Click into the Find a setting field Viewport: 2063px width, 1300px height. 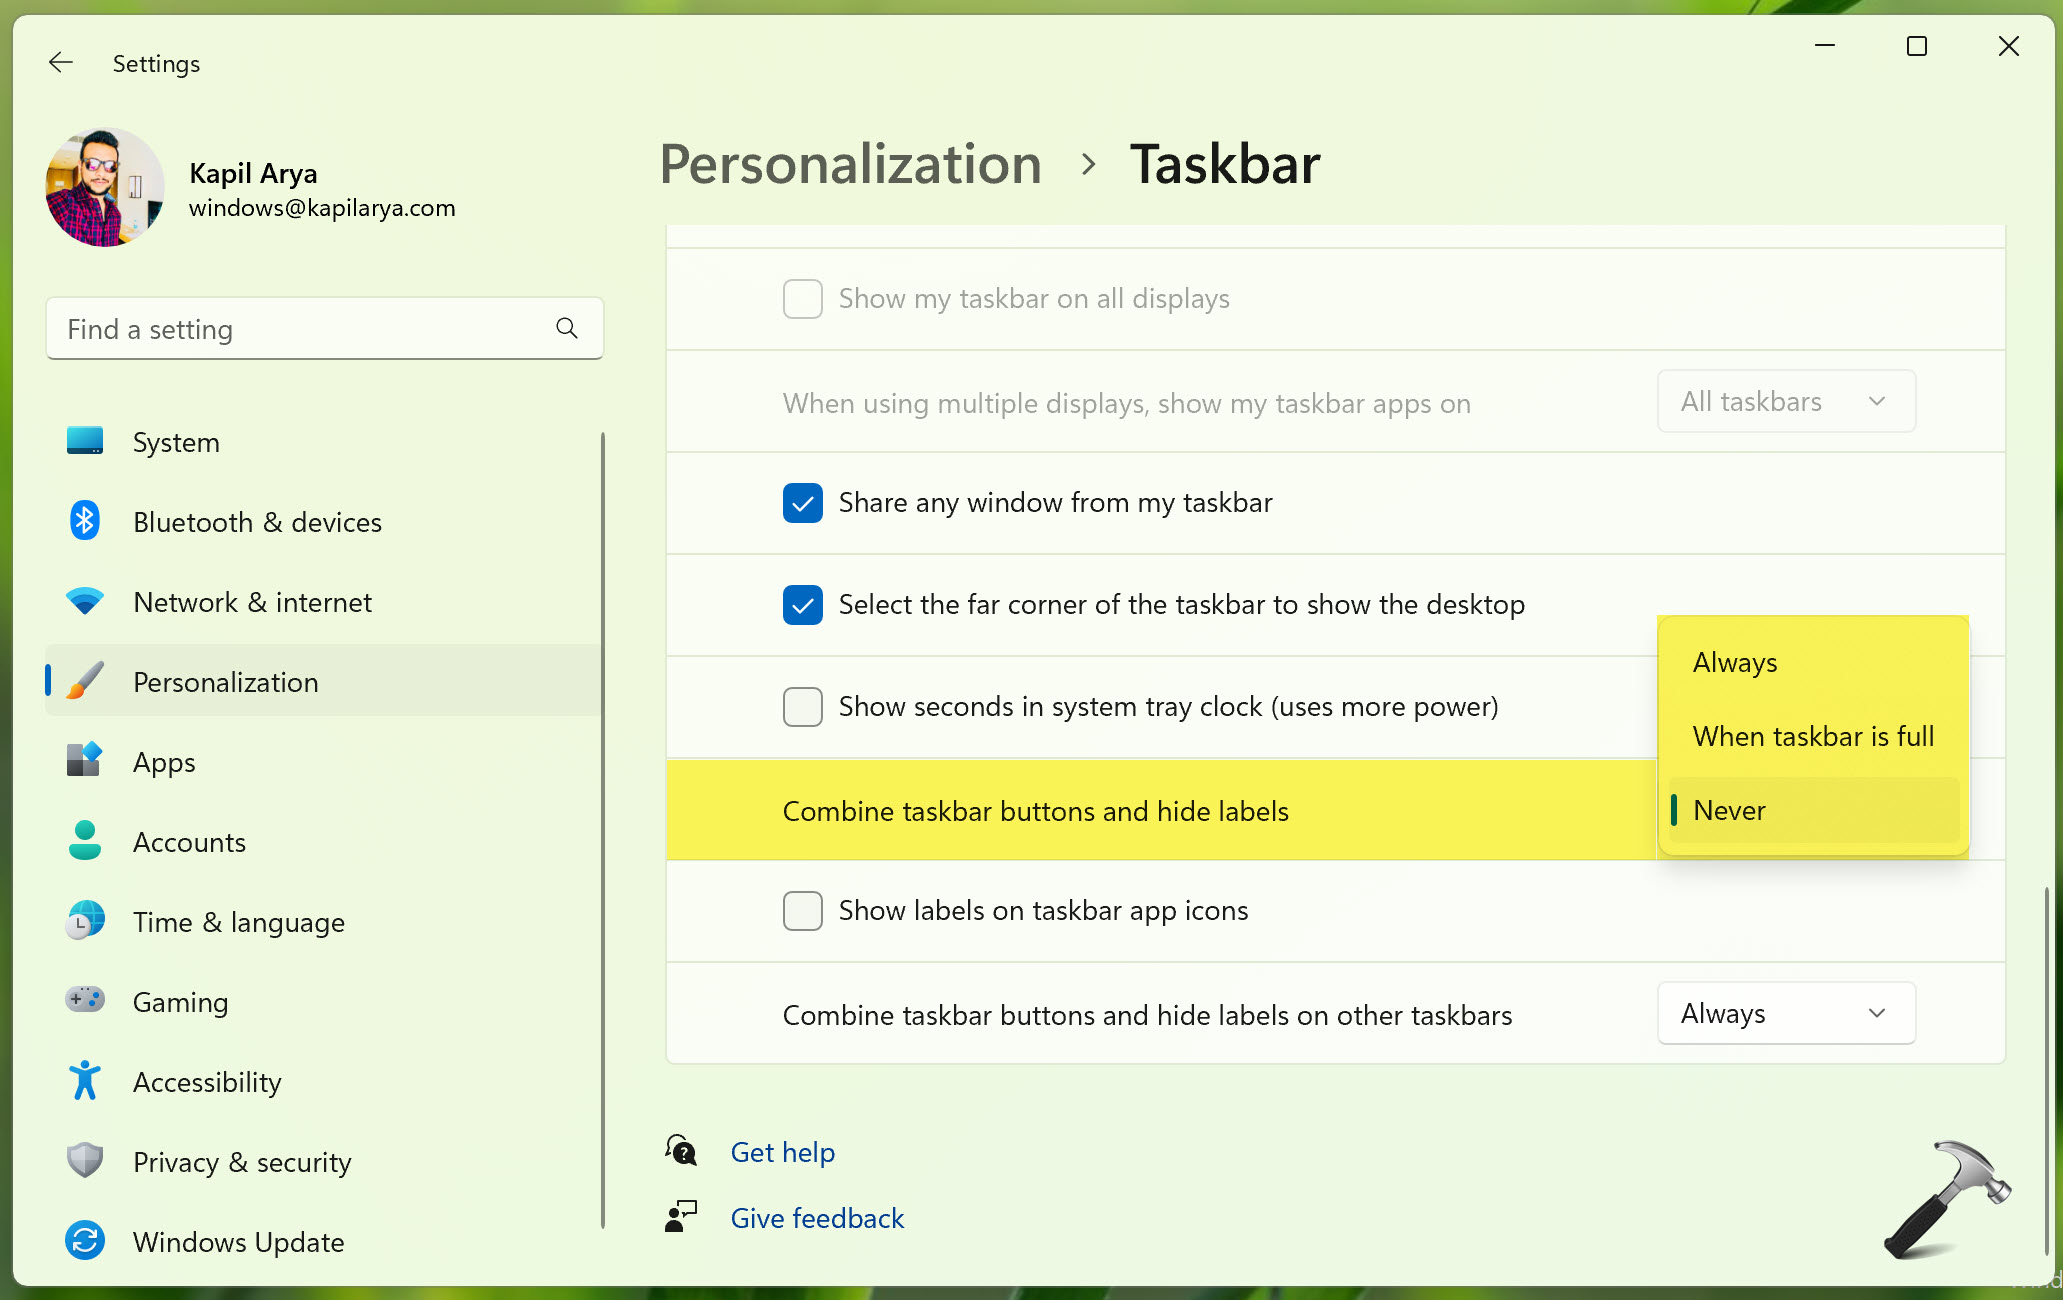click(x=300, y=329)
